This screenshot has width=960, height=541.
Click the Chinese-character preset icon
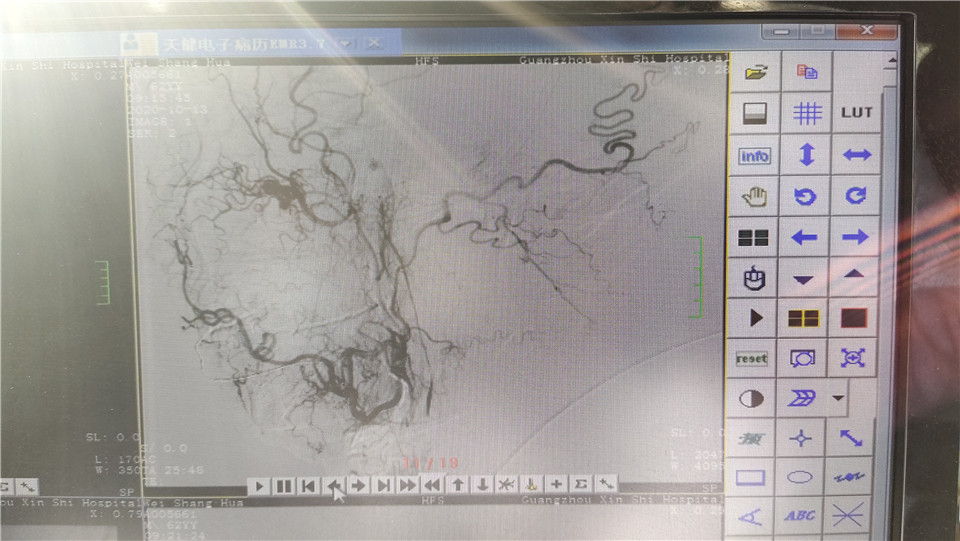pos(751,439)
